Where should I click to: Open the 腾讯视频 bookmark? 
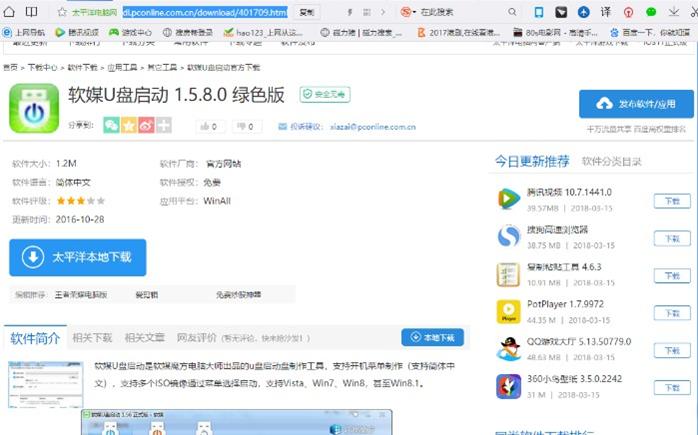77,32
